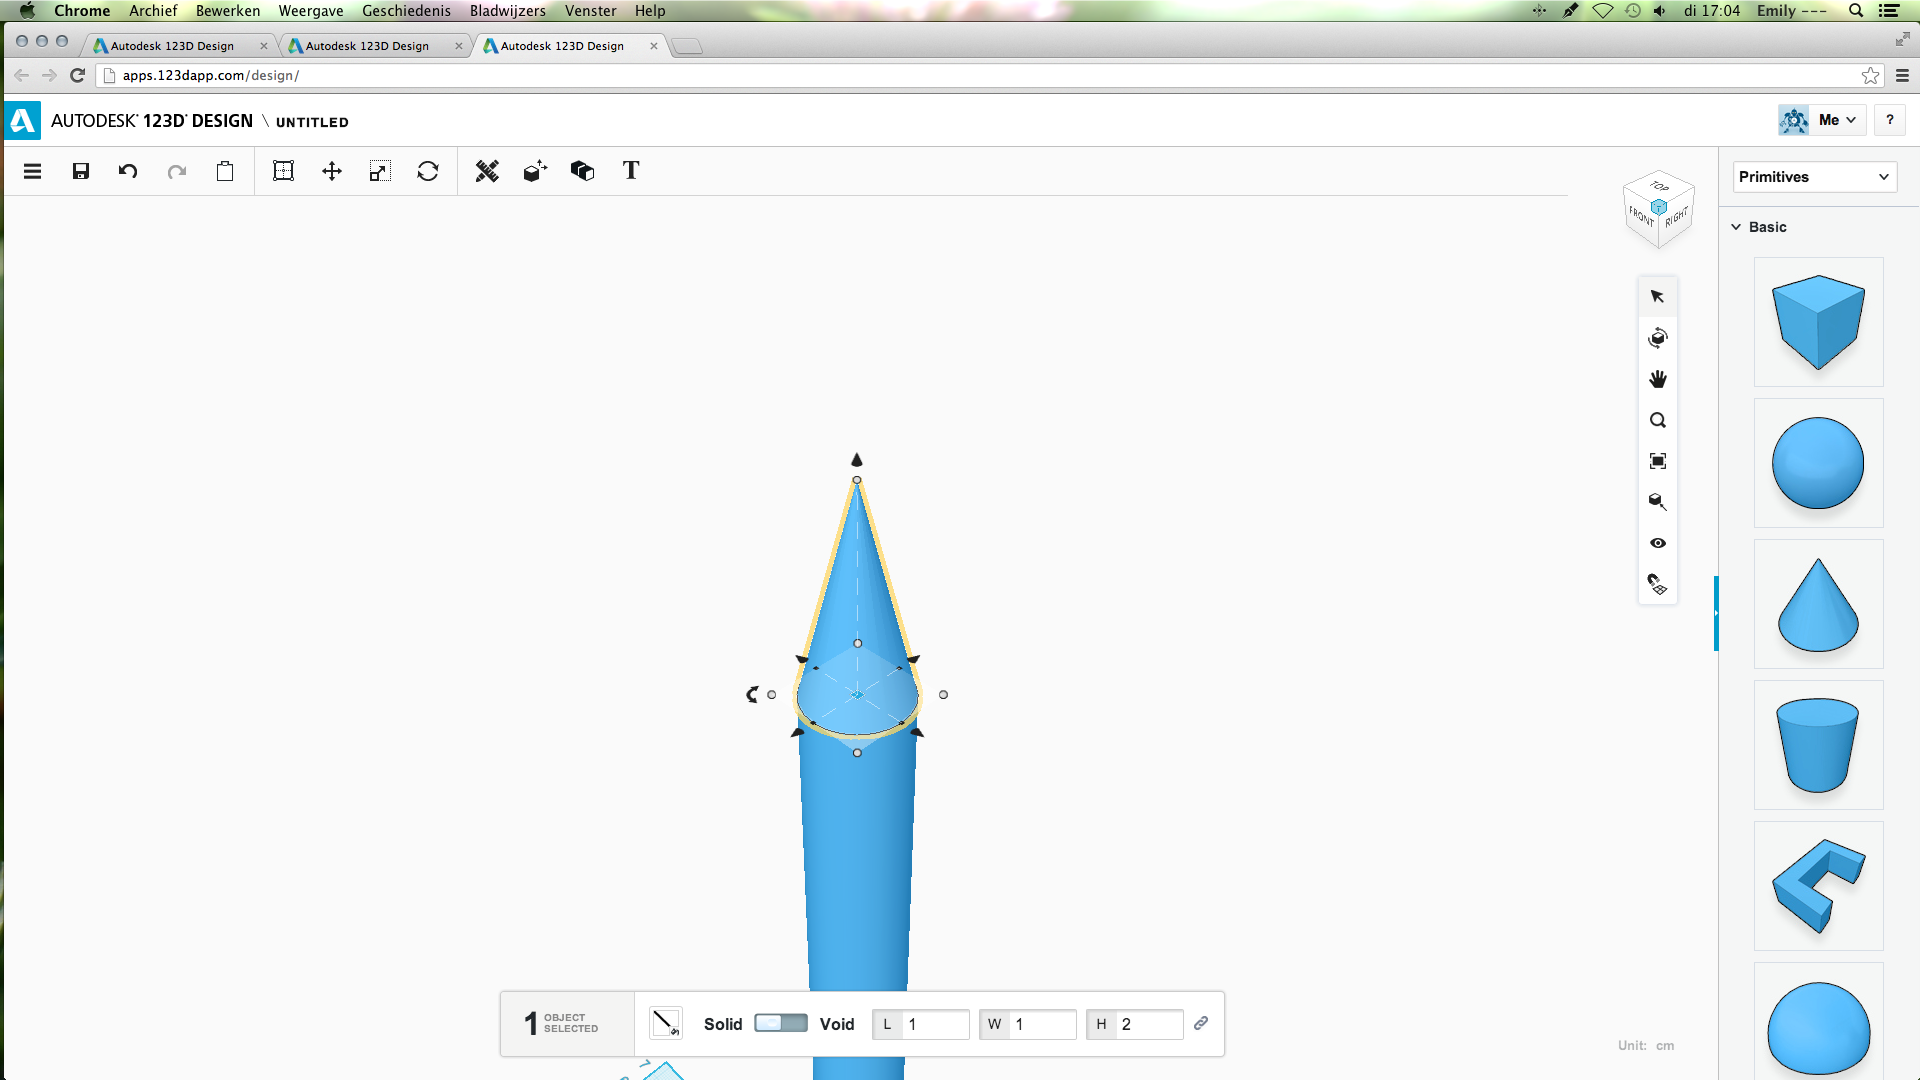Click the Fit to view icon
Screen dimensions: 1920x1080
point(1658,461)
